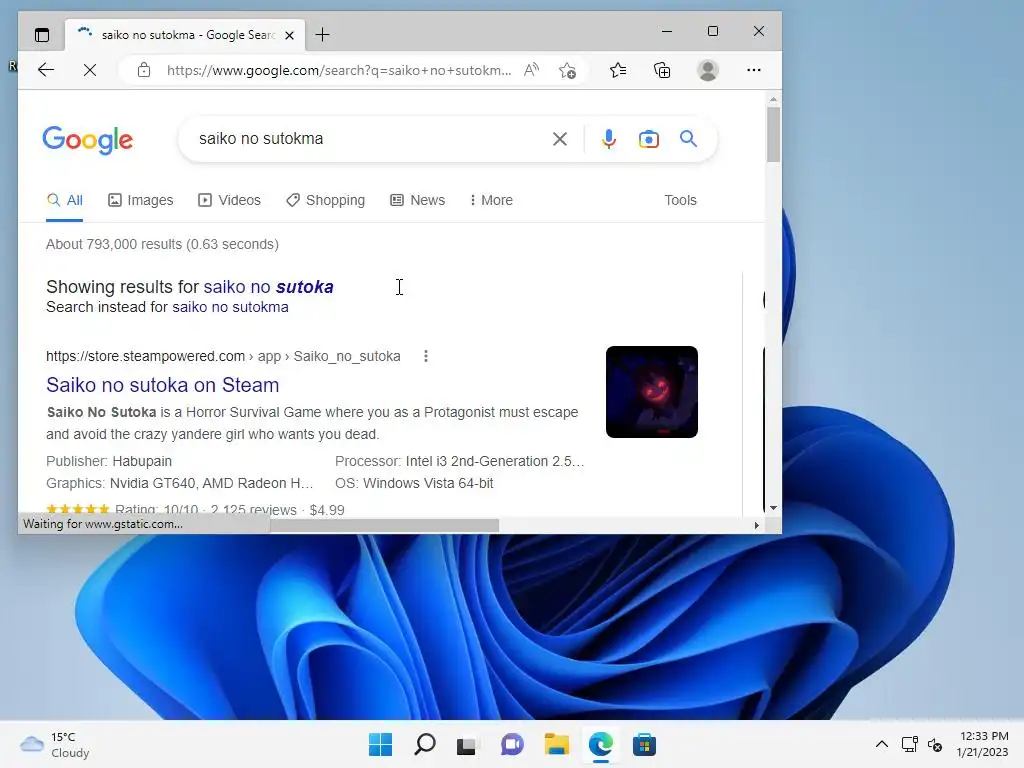Open the Steam result's three-dot menu
The height and width of the screenshot is (768, 1024).
[426, 356]
